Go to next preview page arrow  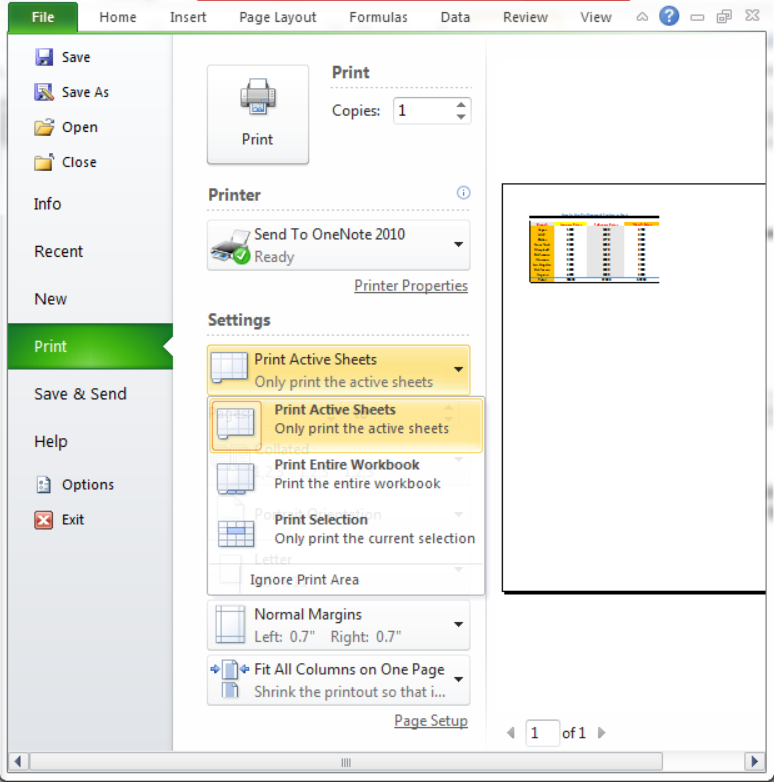tap(601, 733)
